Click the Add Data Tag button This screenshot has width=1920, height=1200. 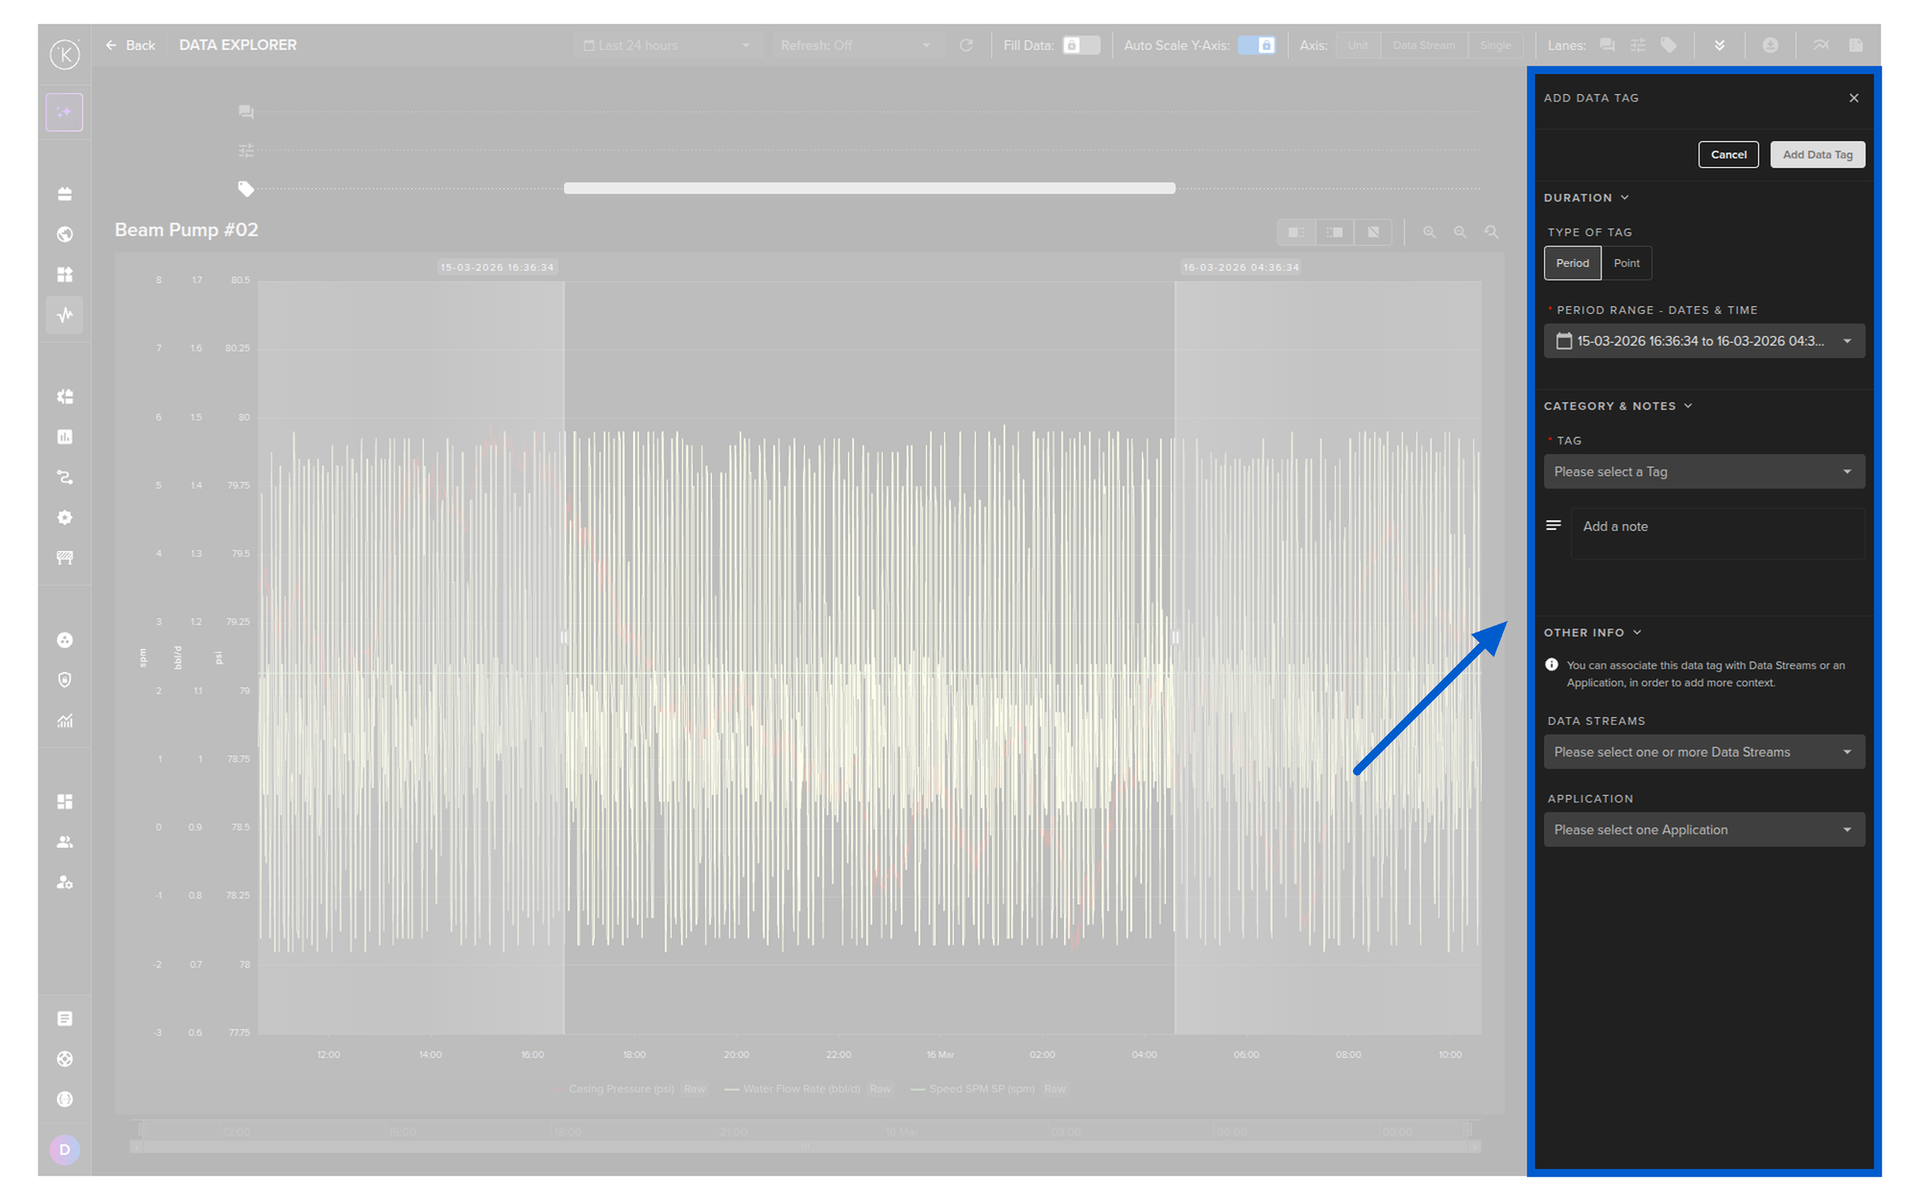pyautogui.click(x=1817, y=154)
